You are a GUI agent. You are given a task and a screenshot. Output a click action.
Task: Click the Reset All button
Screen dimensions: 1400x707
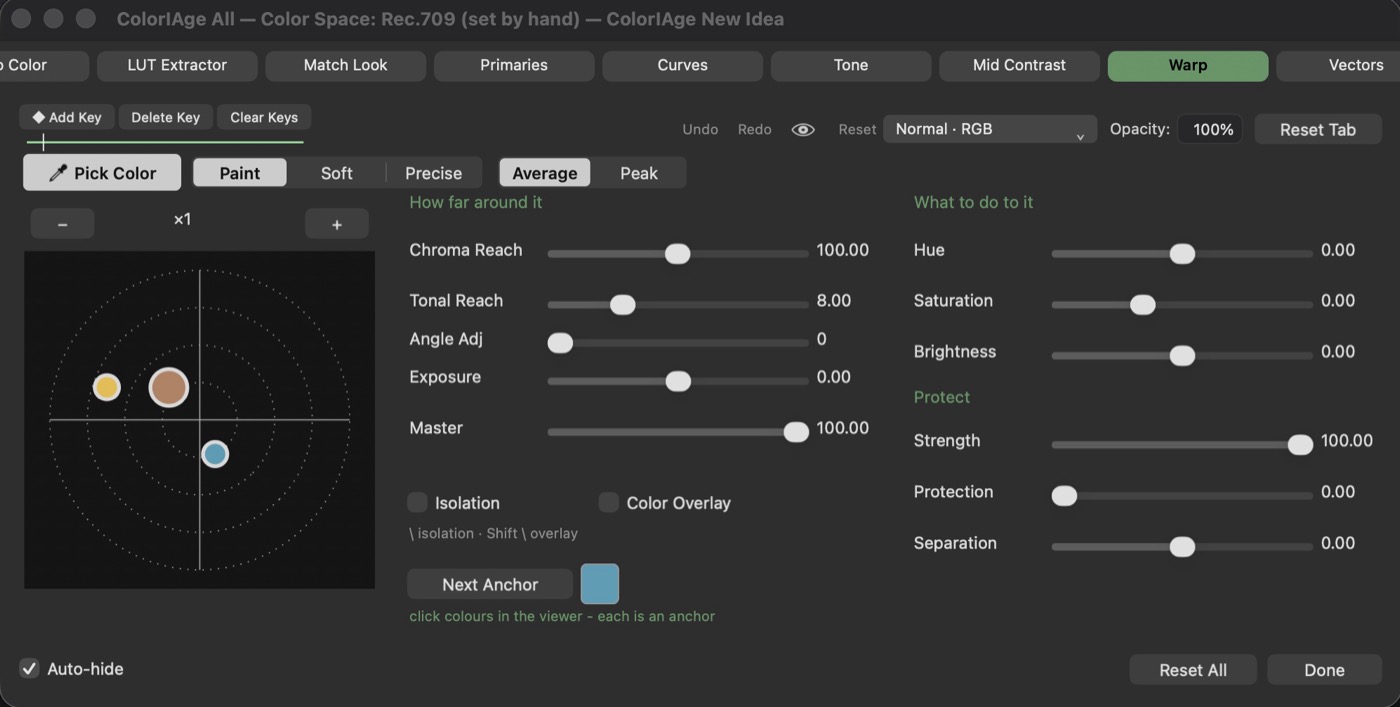(x=1193, y=670)
